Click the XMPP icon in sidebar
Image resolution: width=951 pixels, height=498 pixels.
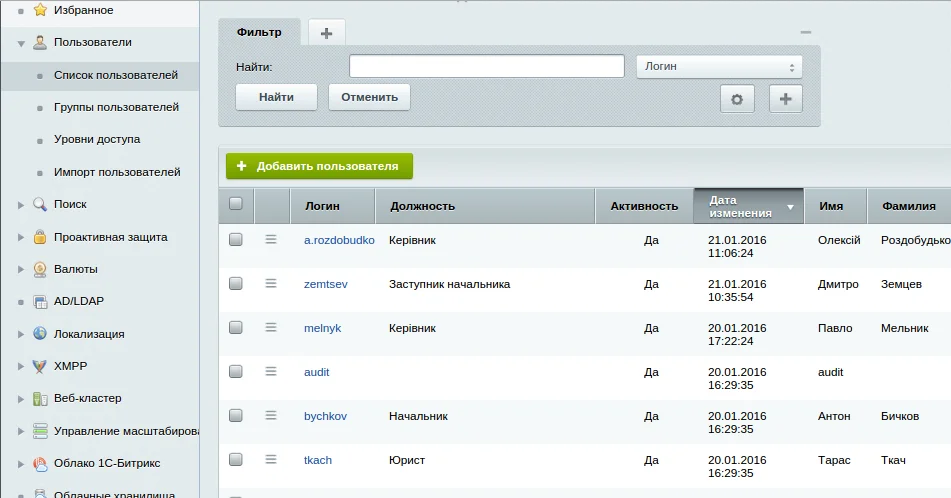[40, 366]
